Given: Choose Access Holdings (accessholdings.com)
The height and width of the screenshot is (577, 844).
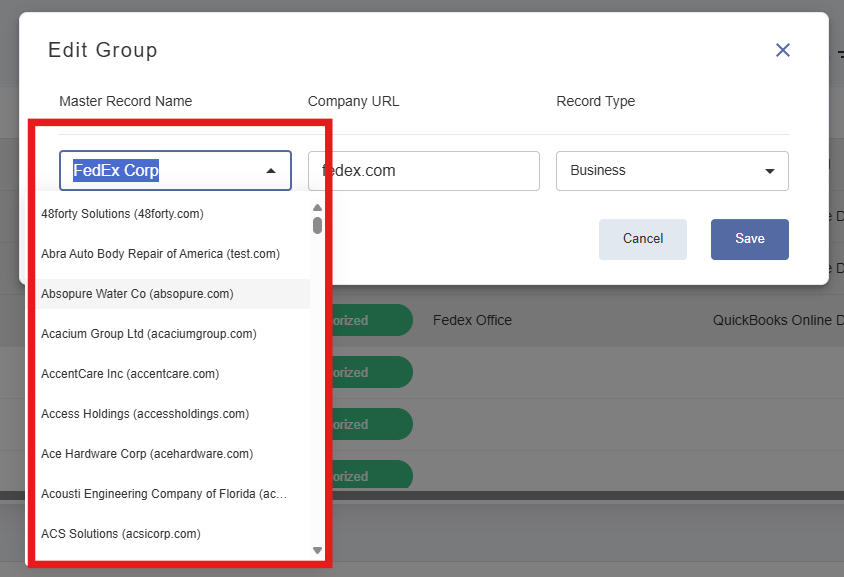Looking at the screenshot, I should (x=173, y=414).
